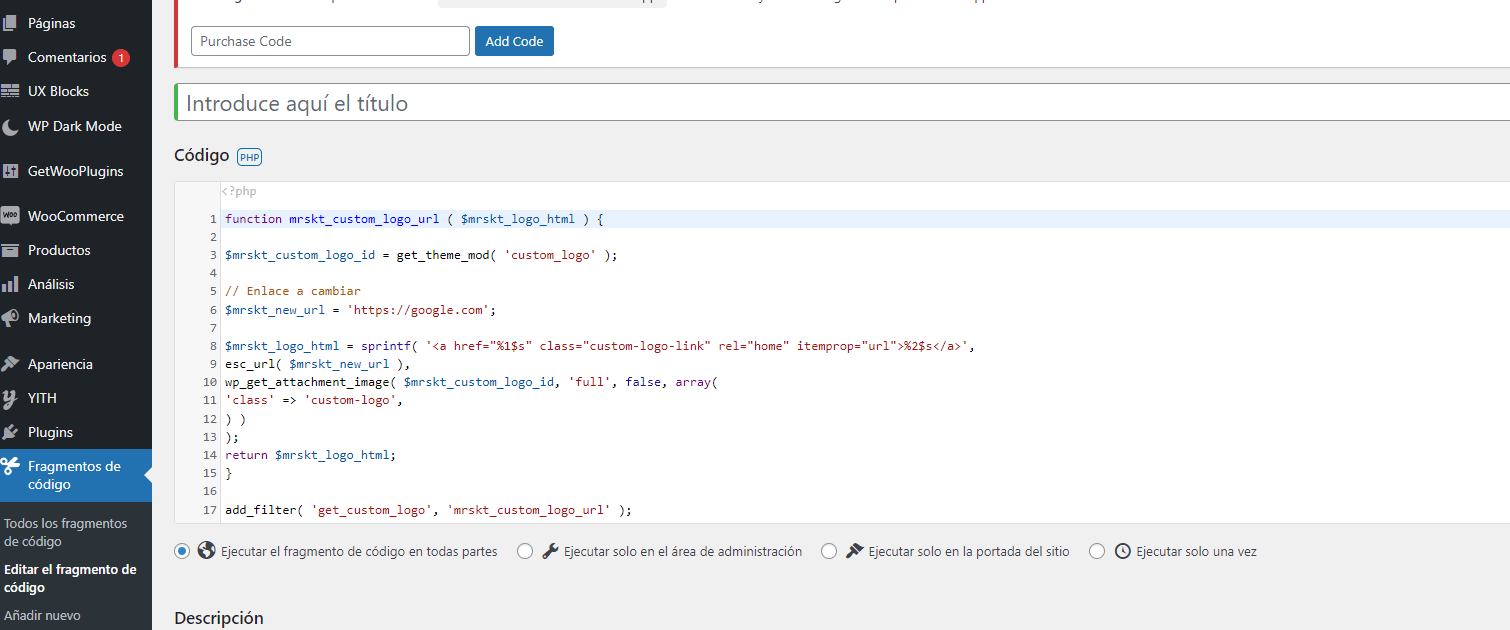Click line number 17 in the gutter
Image resolution: width=1510 pixels, height=630 pixels.
[x=210, y=510]
